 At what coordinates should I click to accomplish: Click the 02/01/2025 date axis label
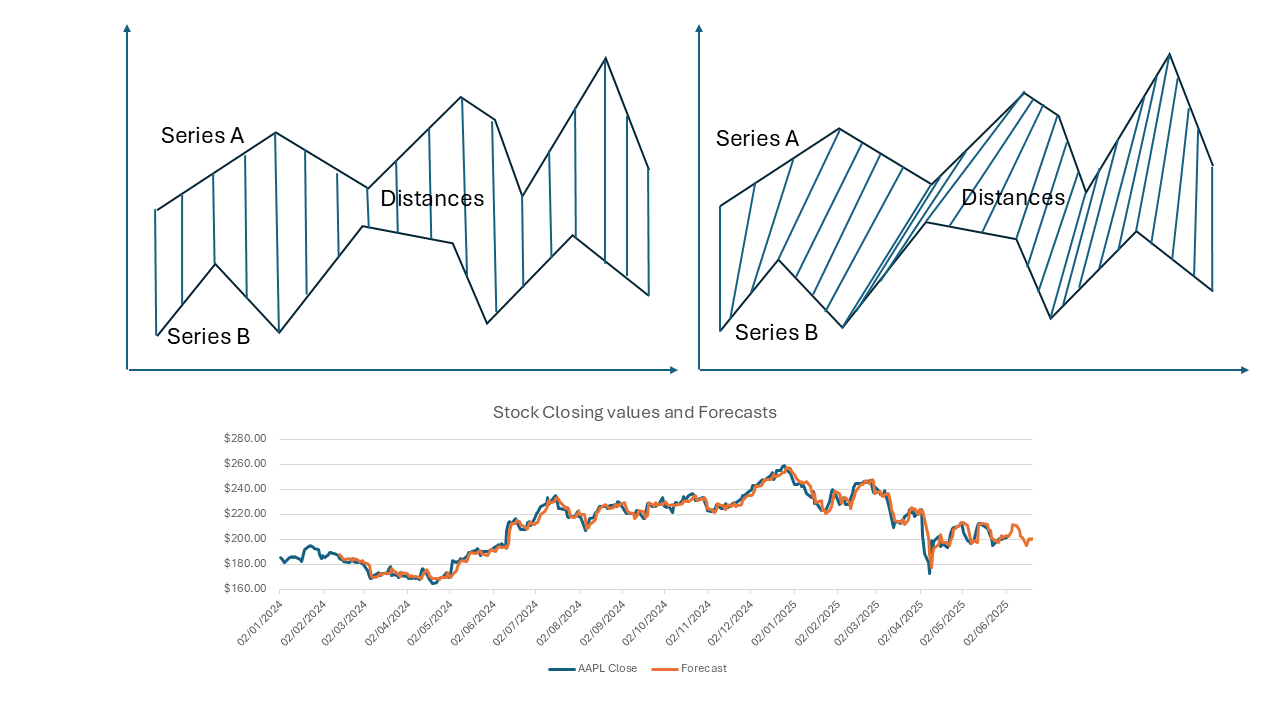(773, 622)
